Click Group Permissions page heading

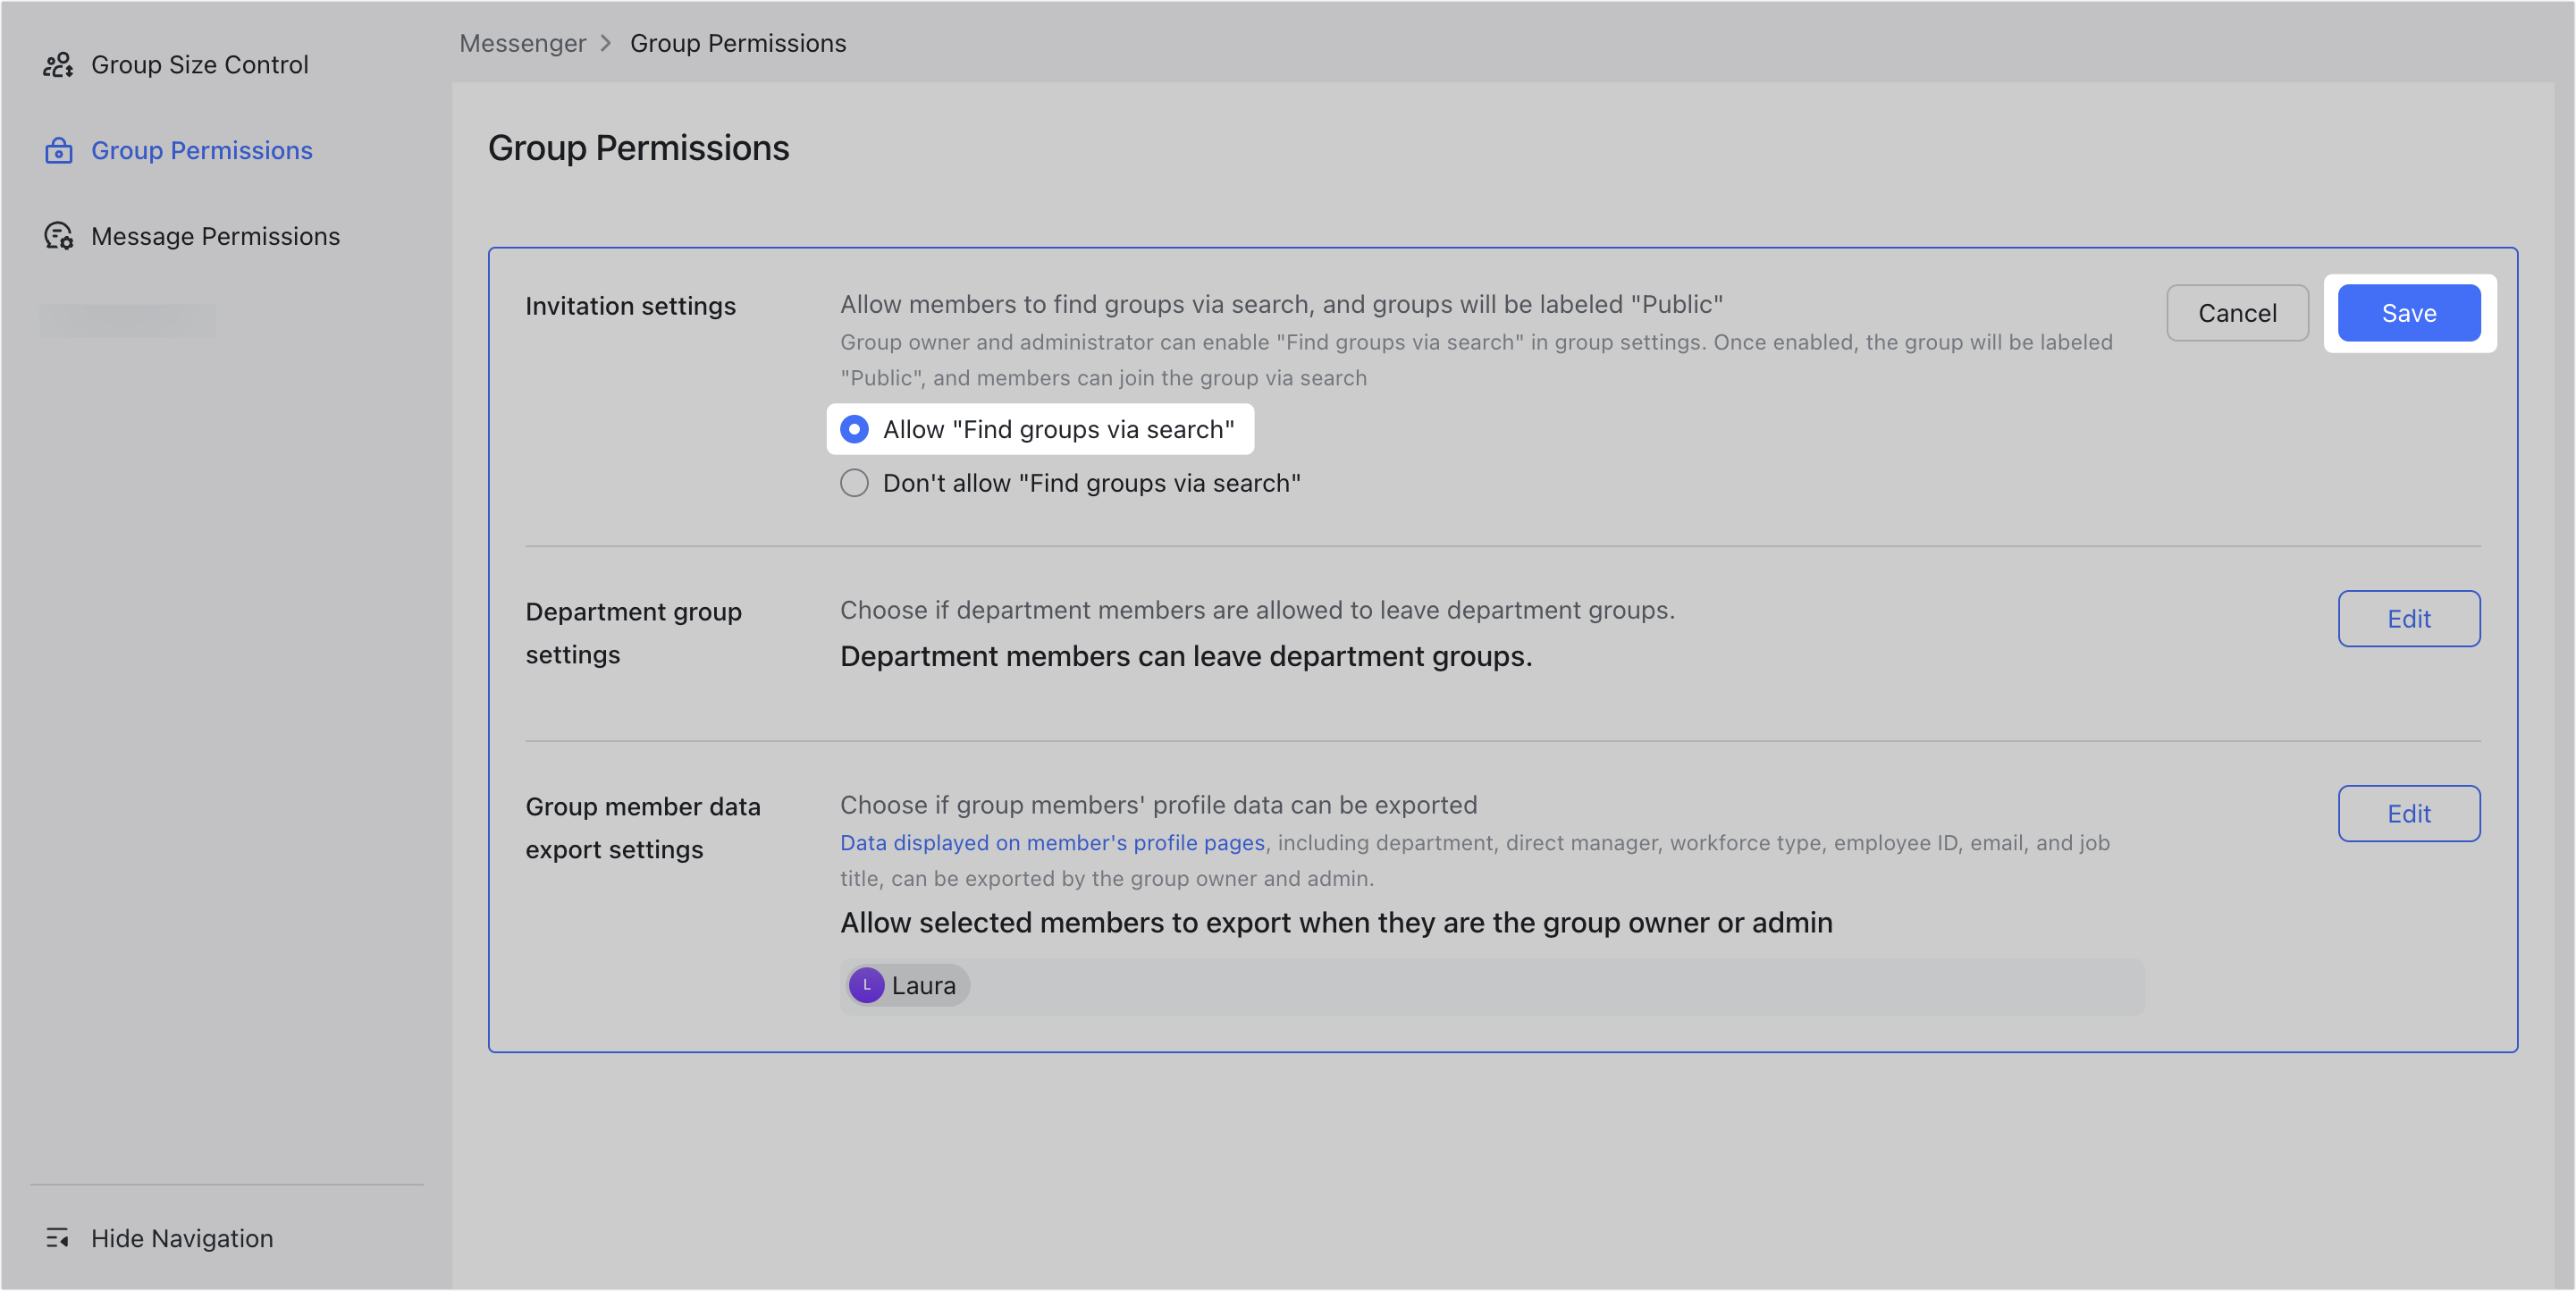638,148
